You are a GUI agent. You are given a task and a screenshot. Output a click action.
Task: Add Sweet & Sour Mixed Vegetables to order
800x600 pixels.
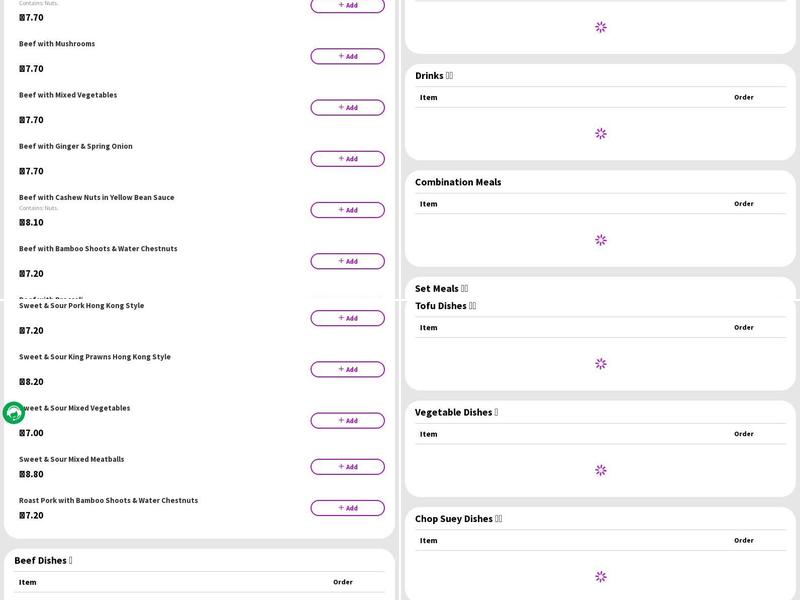tap(347, 421)
